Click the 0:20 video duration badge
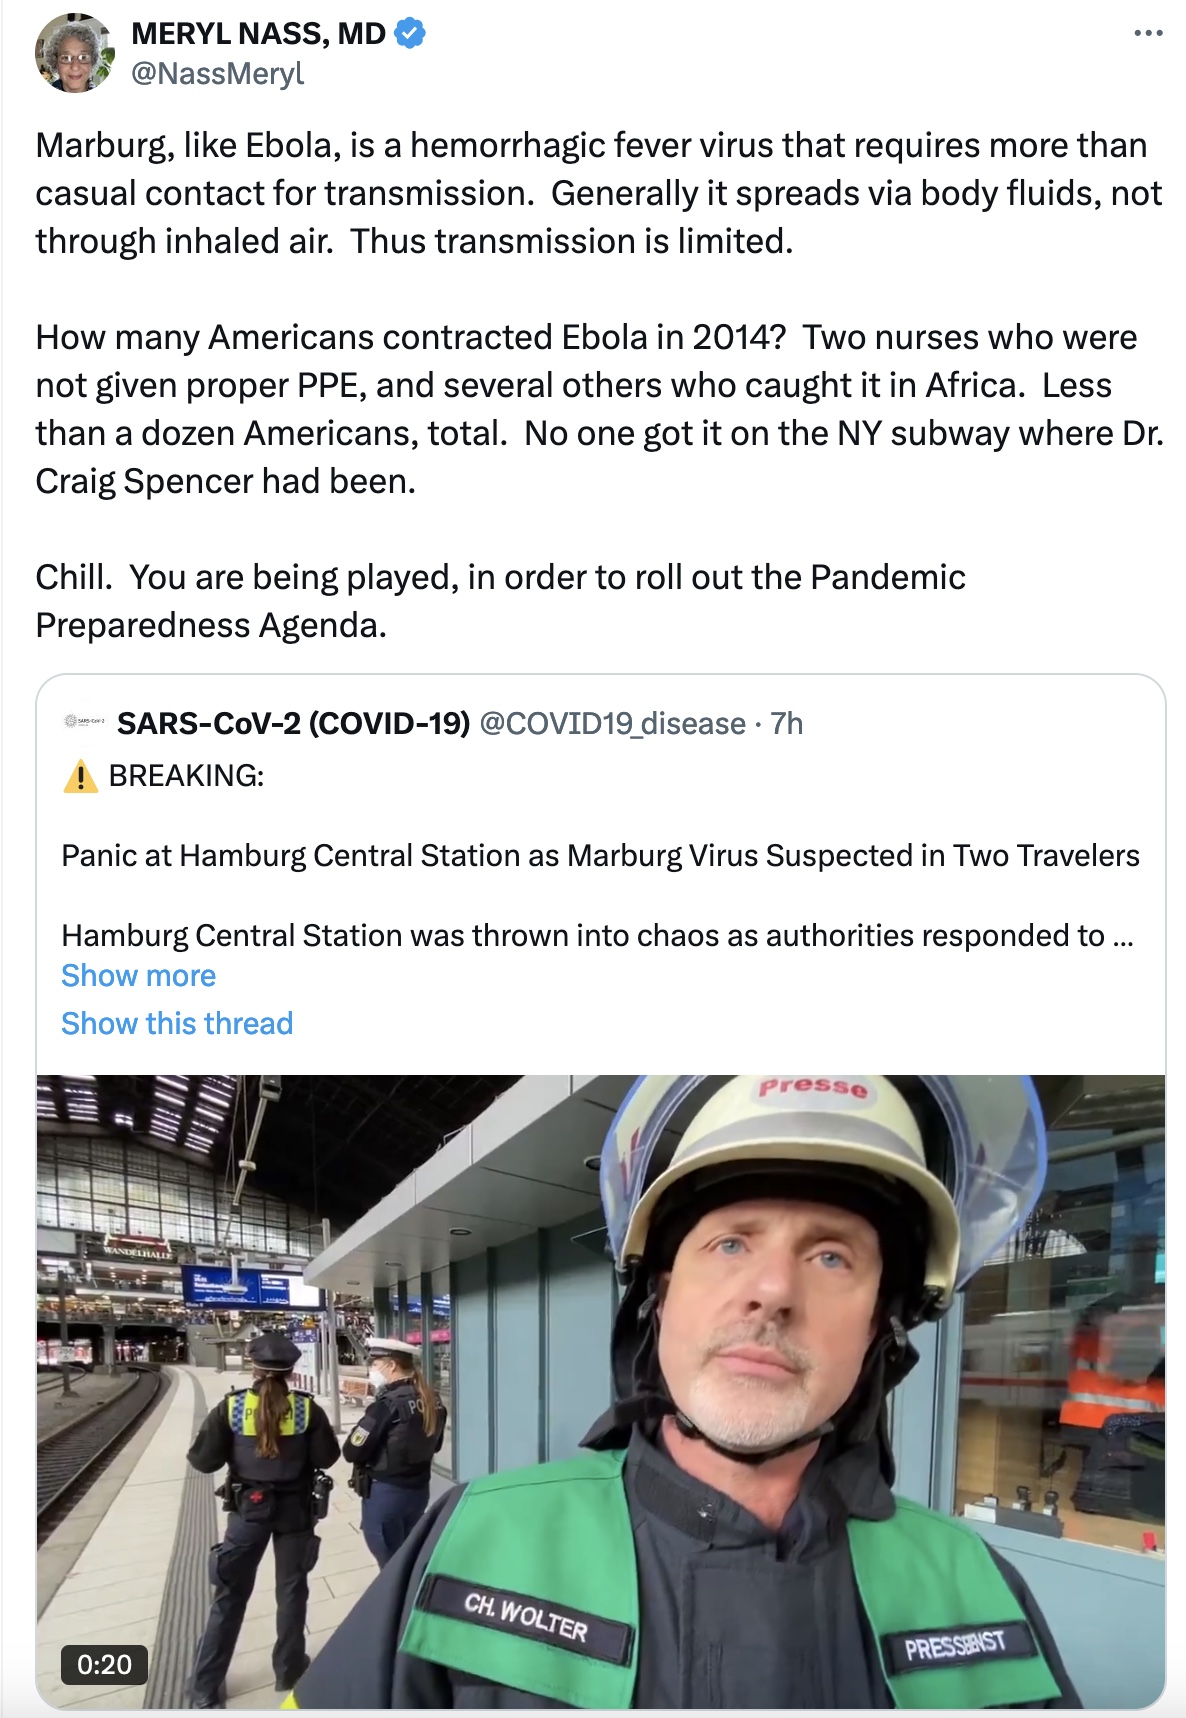Viewport: 1186px width, 1718px height. coord(104,1664)
